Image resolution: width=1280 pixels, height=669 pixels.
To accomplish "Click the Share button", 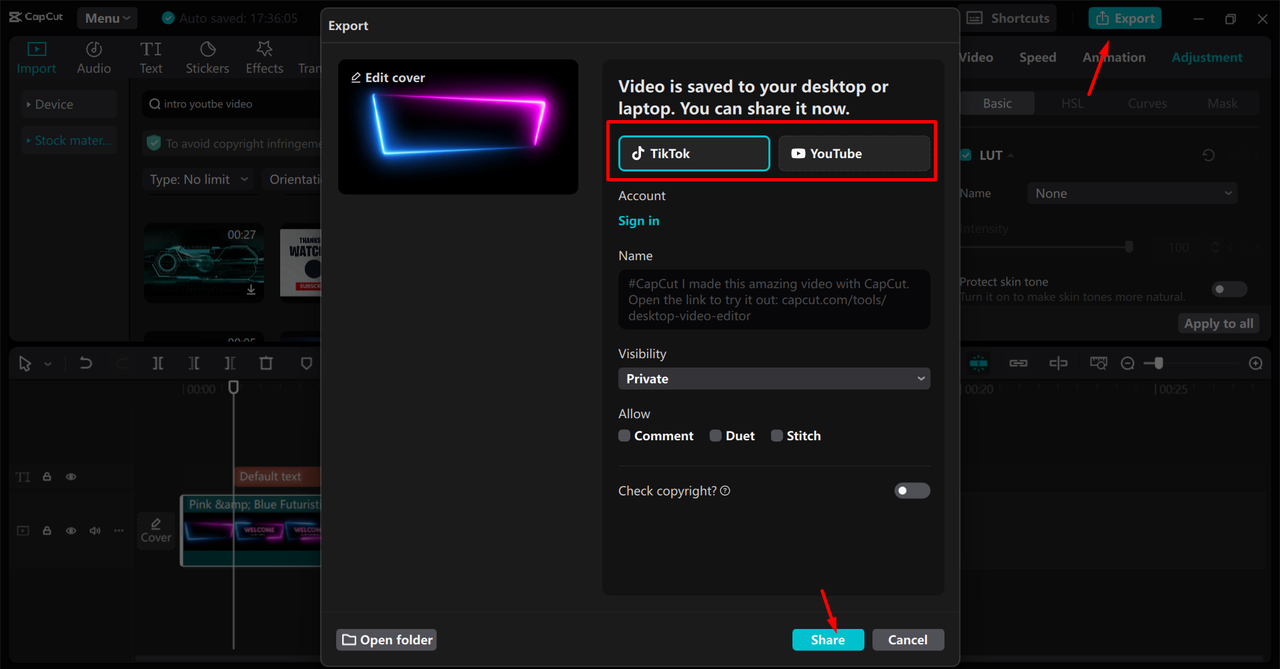I will (x=828, y=640).
